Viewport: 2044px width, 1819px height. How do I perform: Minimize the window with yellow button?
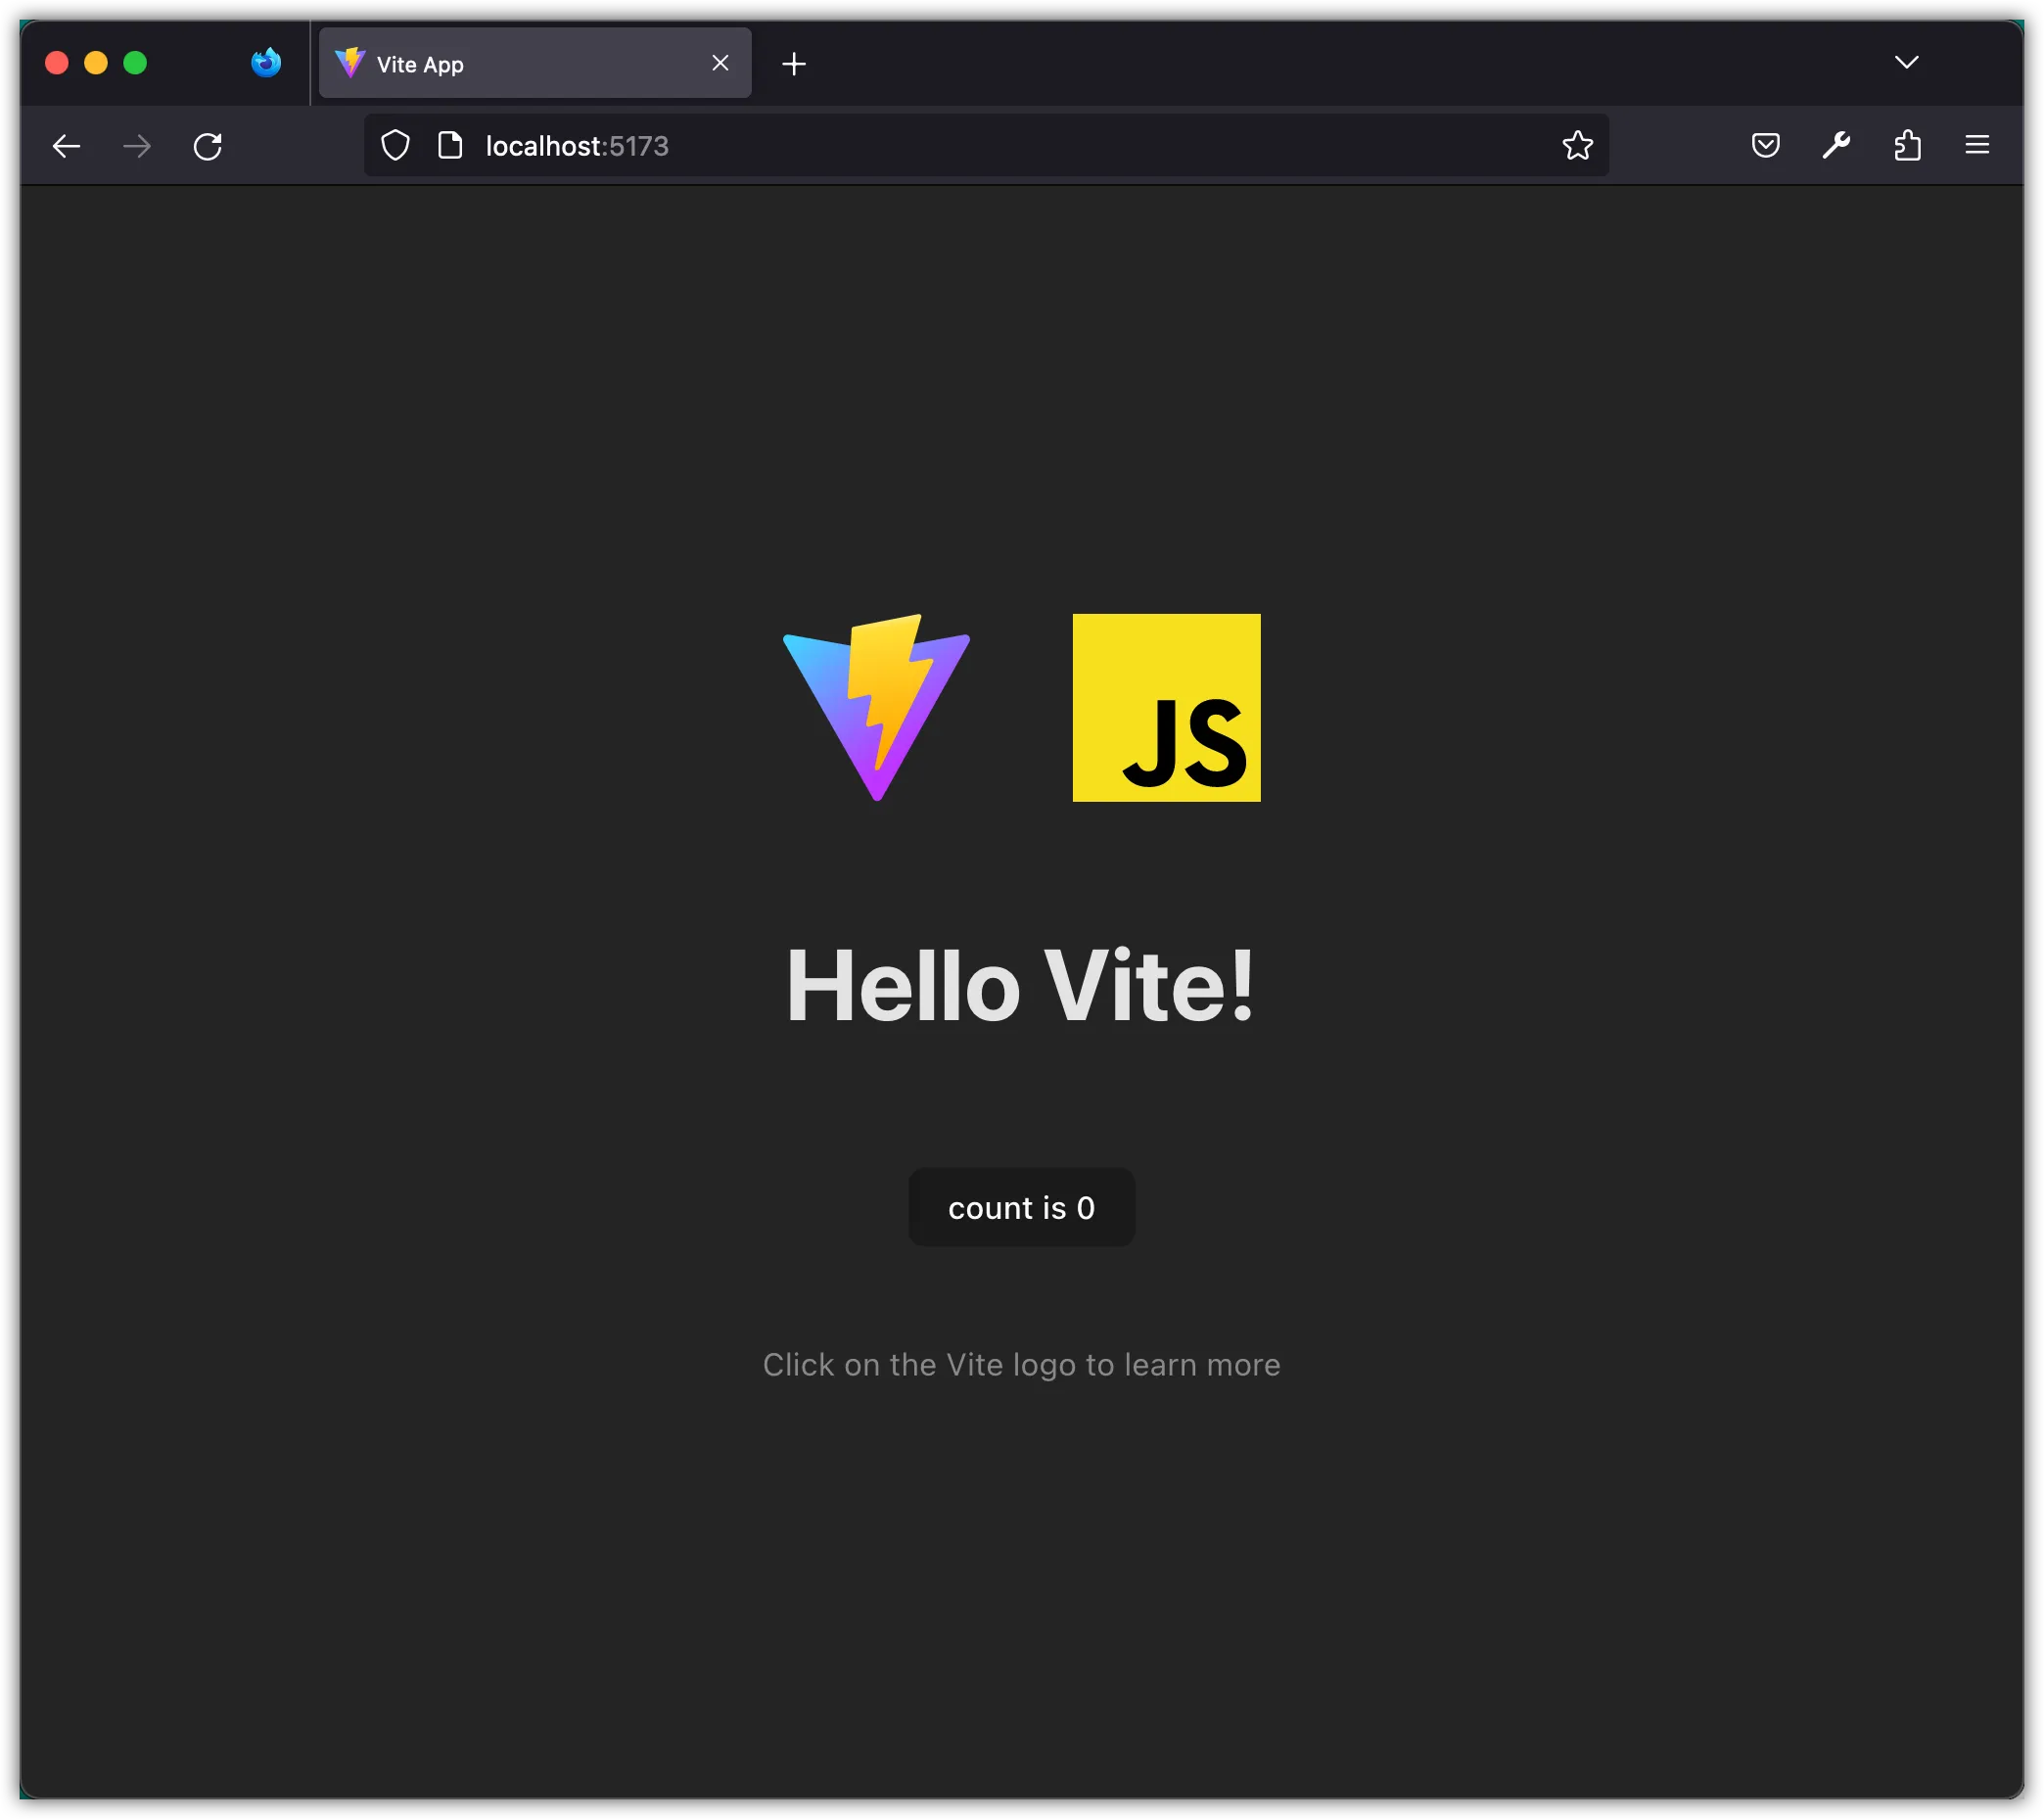point(96,63)
